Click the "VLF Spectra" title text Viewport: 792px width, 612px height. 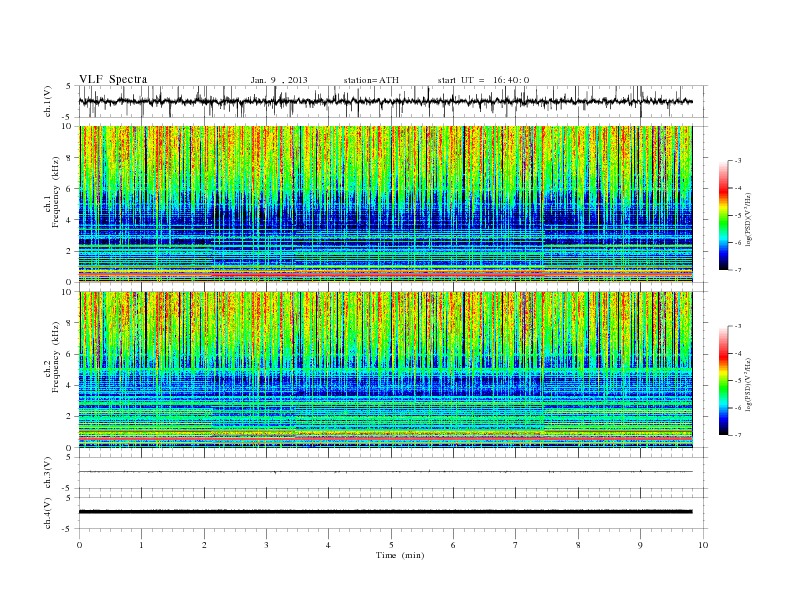(x=113, y=79)
